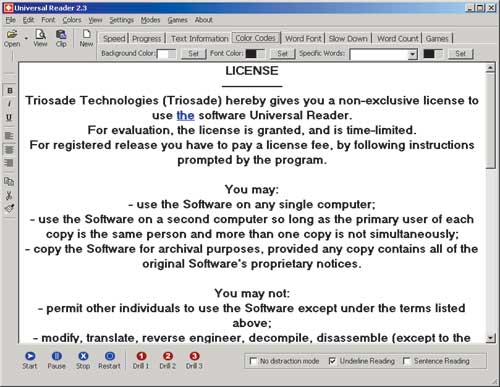500x387 pixels.
Task: Align text right using the side toolbar
Action: 9,163
